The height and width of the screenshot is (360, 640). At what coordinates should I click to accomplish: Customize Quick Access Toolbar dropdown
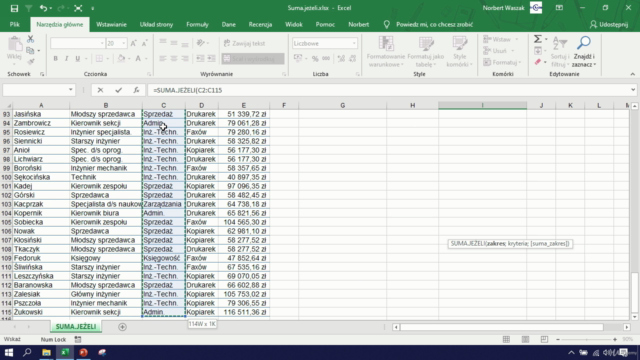point(93,8)
